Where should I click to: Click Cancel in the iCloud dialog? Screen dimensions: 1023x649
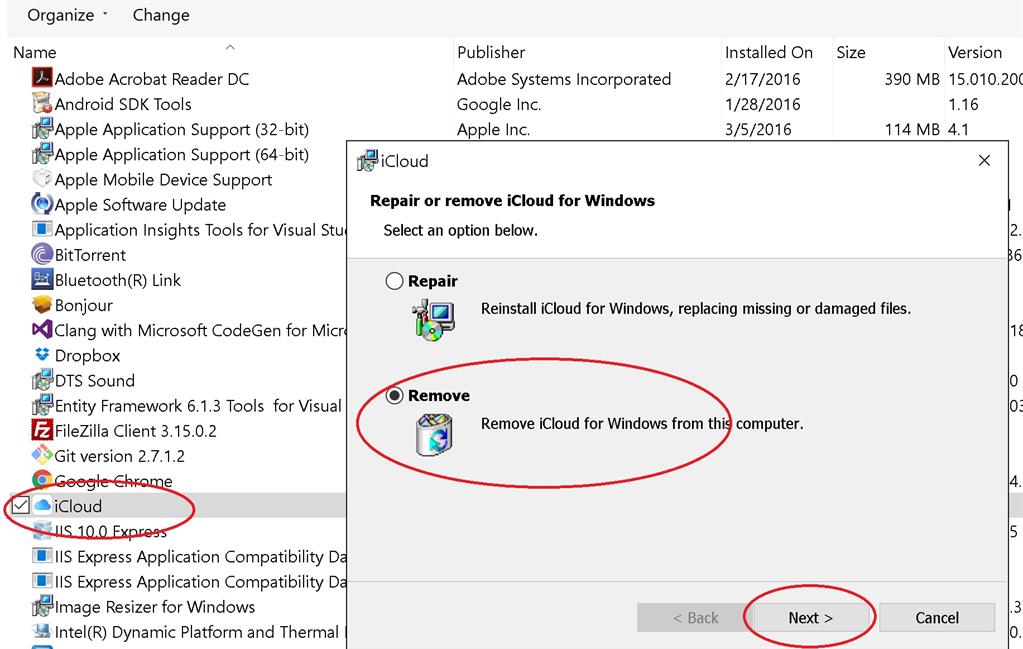click(x=937, y=618)
